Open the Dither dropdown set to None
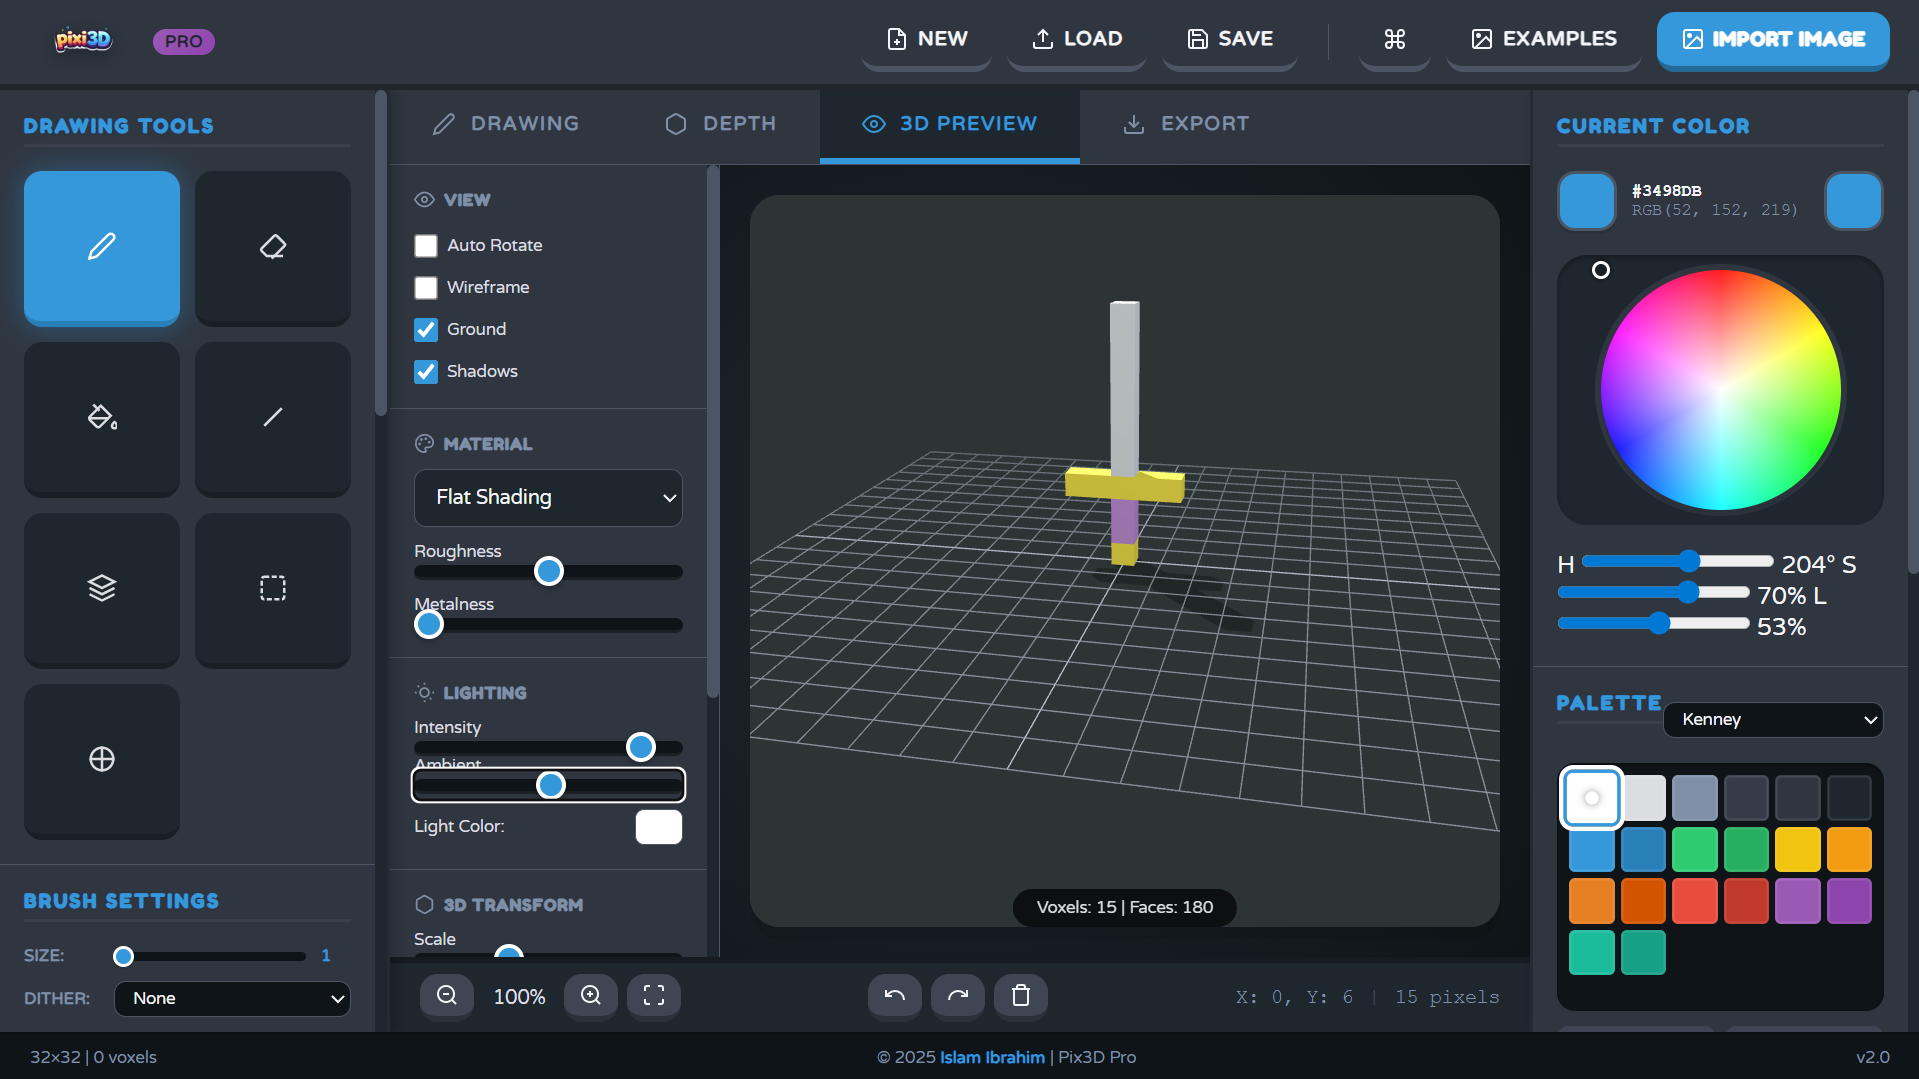This screenshot has height=1079, width=1919. 232,999
